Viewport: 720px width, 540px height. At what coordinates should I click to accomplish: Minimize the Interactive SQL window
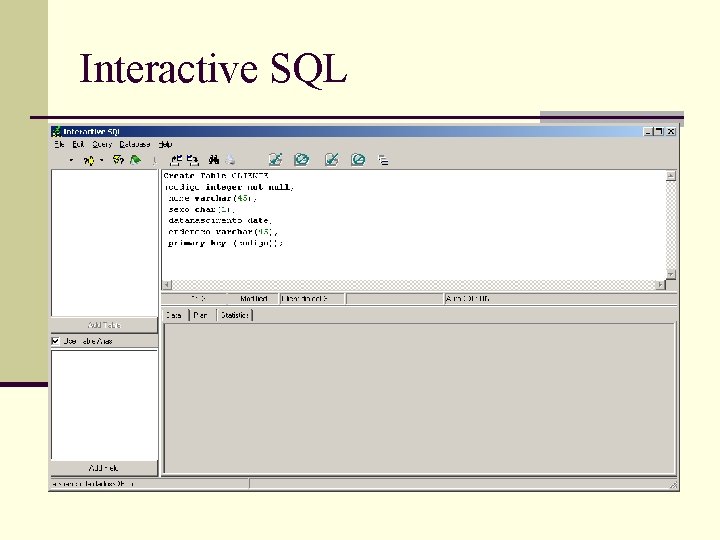point(648,132)
